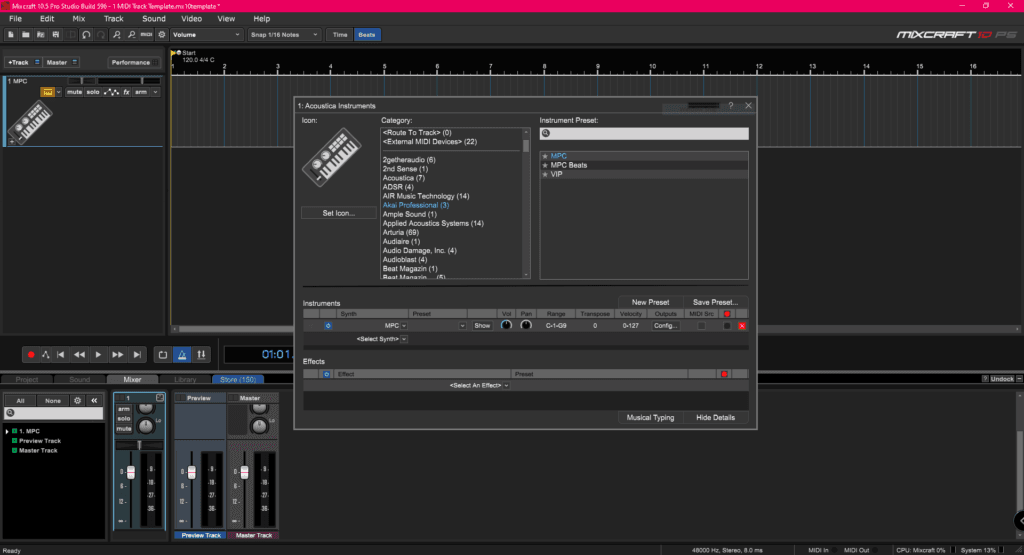1024x555 pixels.
Task: Toggle solo on mixer channel 1
Action: [x=123, y=419]
